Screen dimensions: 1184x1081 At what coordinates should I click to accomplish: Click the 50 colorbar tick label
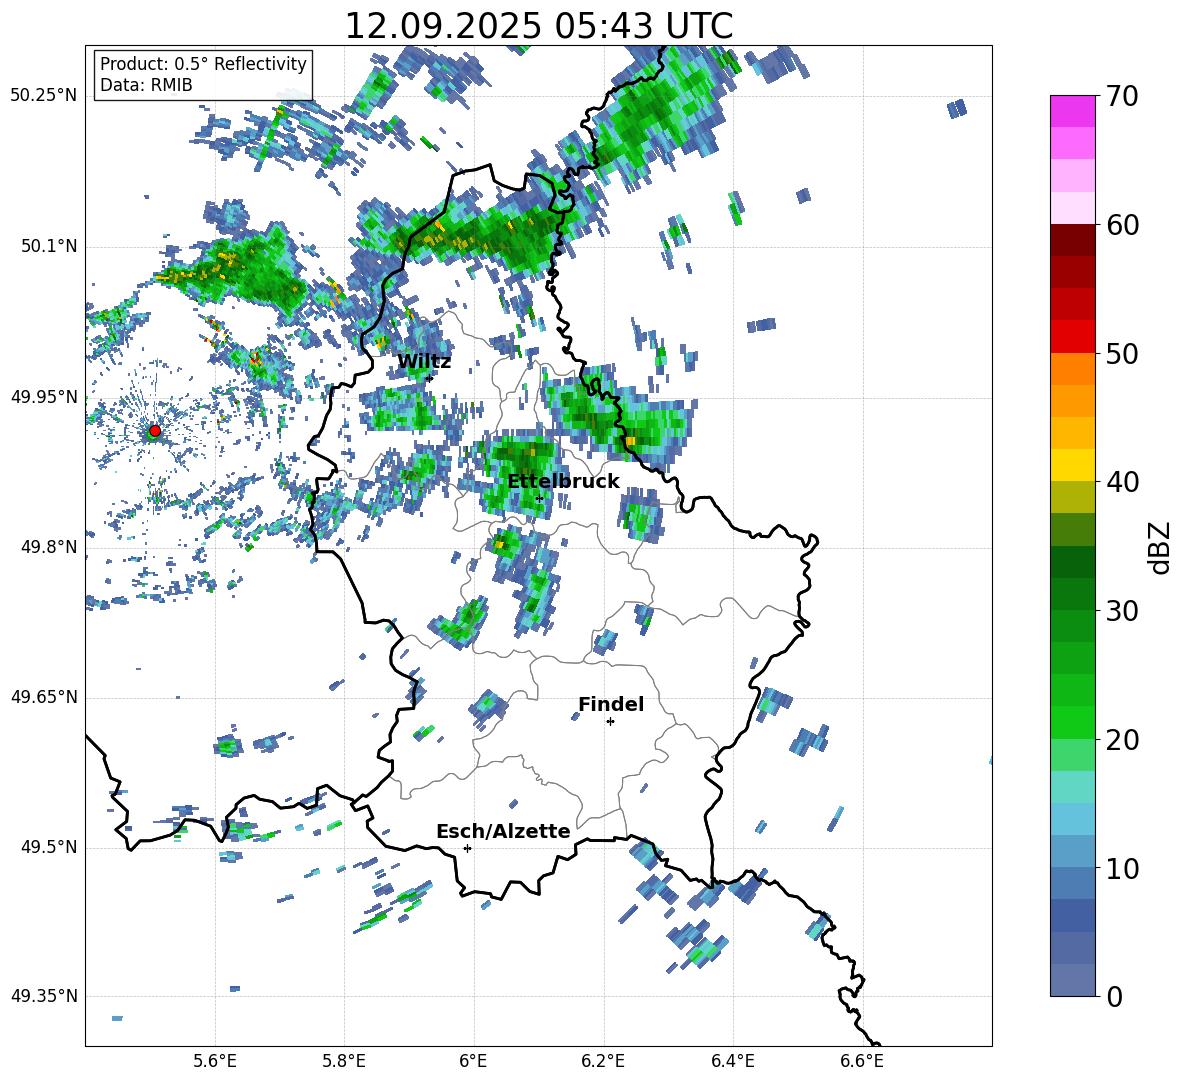point(1122,354)
